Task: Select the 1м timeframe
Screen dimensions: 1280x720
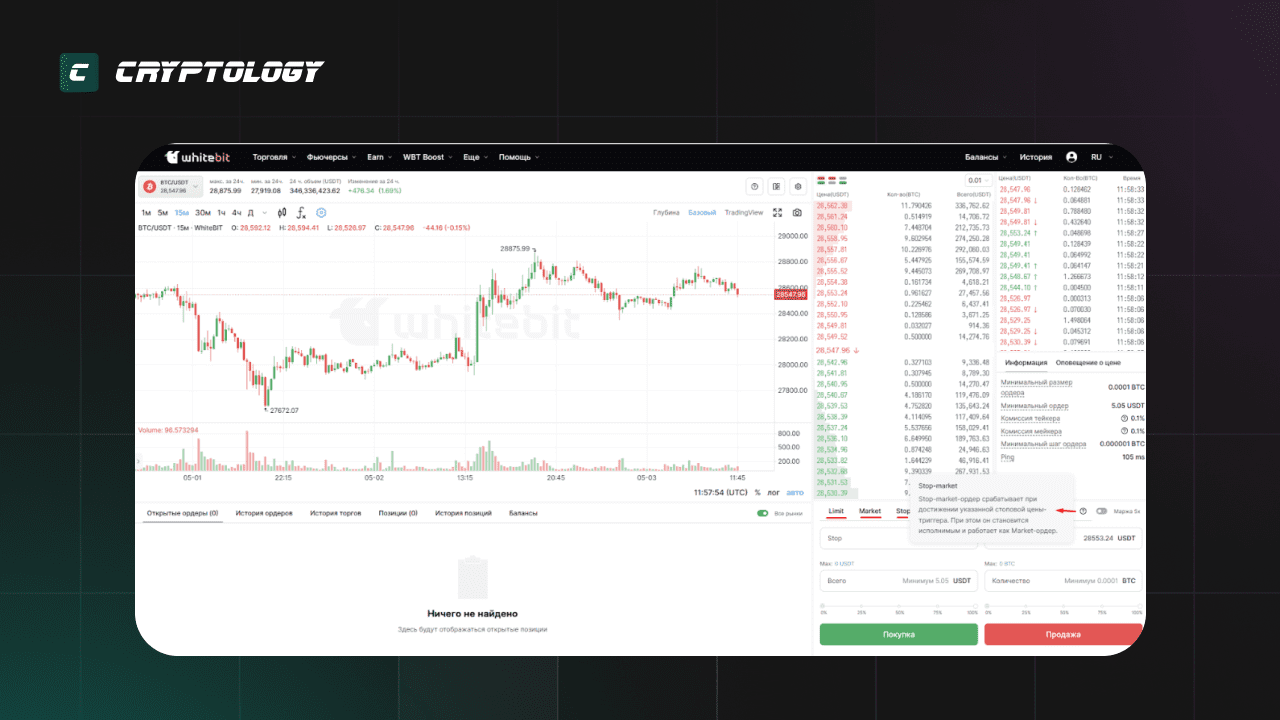Action: 146,212
